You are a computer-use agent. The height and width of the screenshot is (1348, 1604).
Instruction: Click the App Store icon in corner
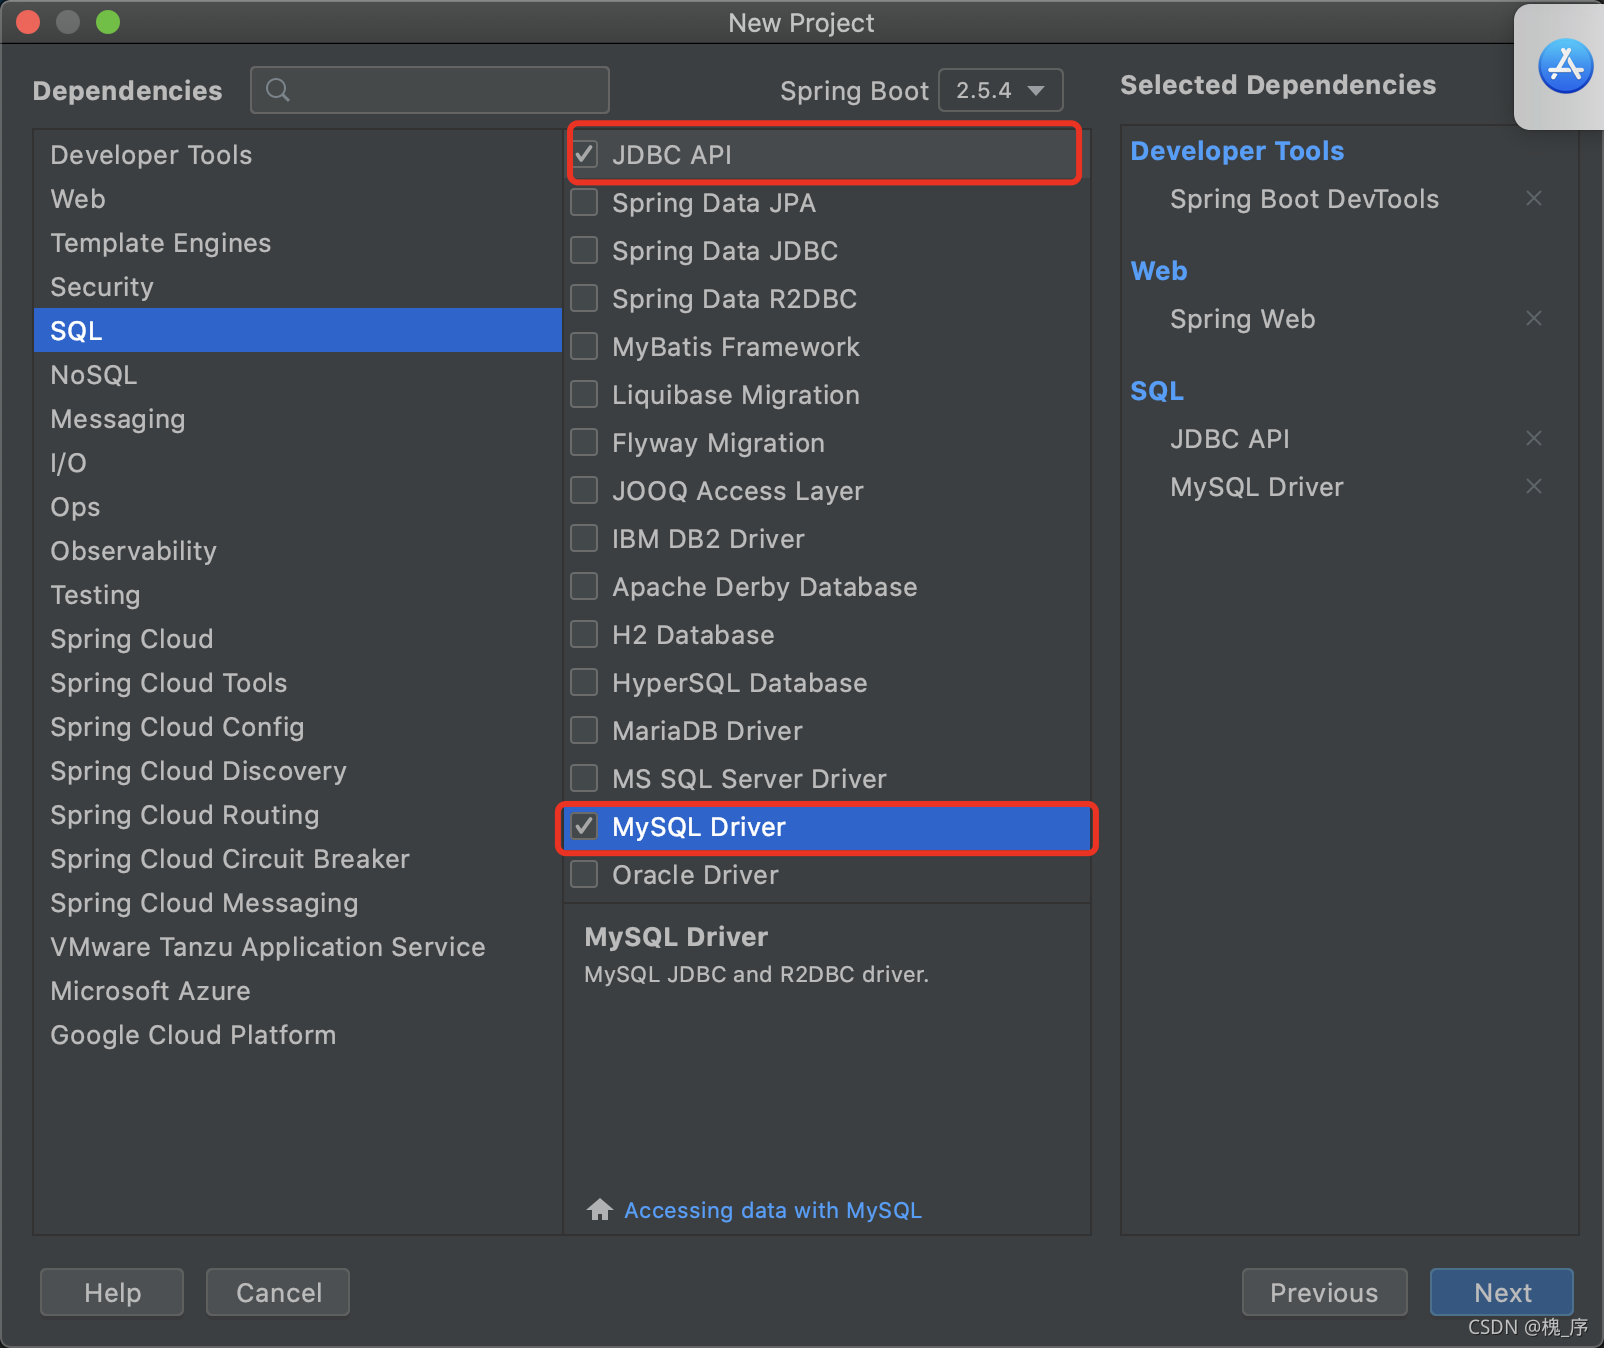pyautogui.click(x=1565, y=66)
